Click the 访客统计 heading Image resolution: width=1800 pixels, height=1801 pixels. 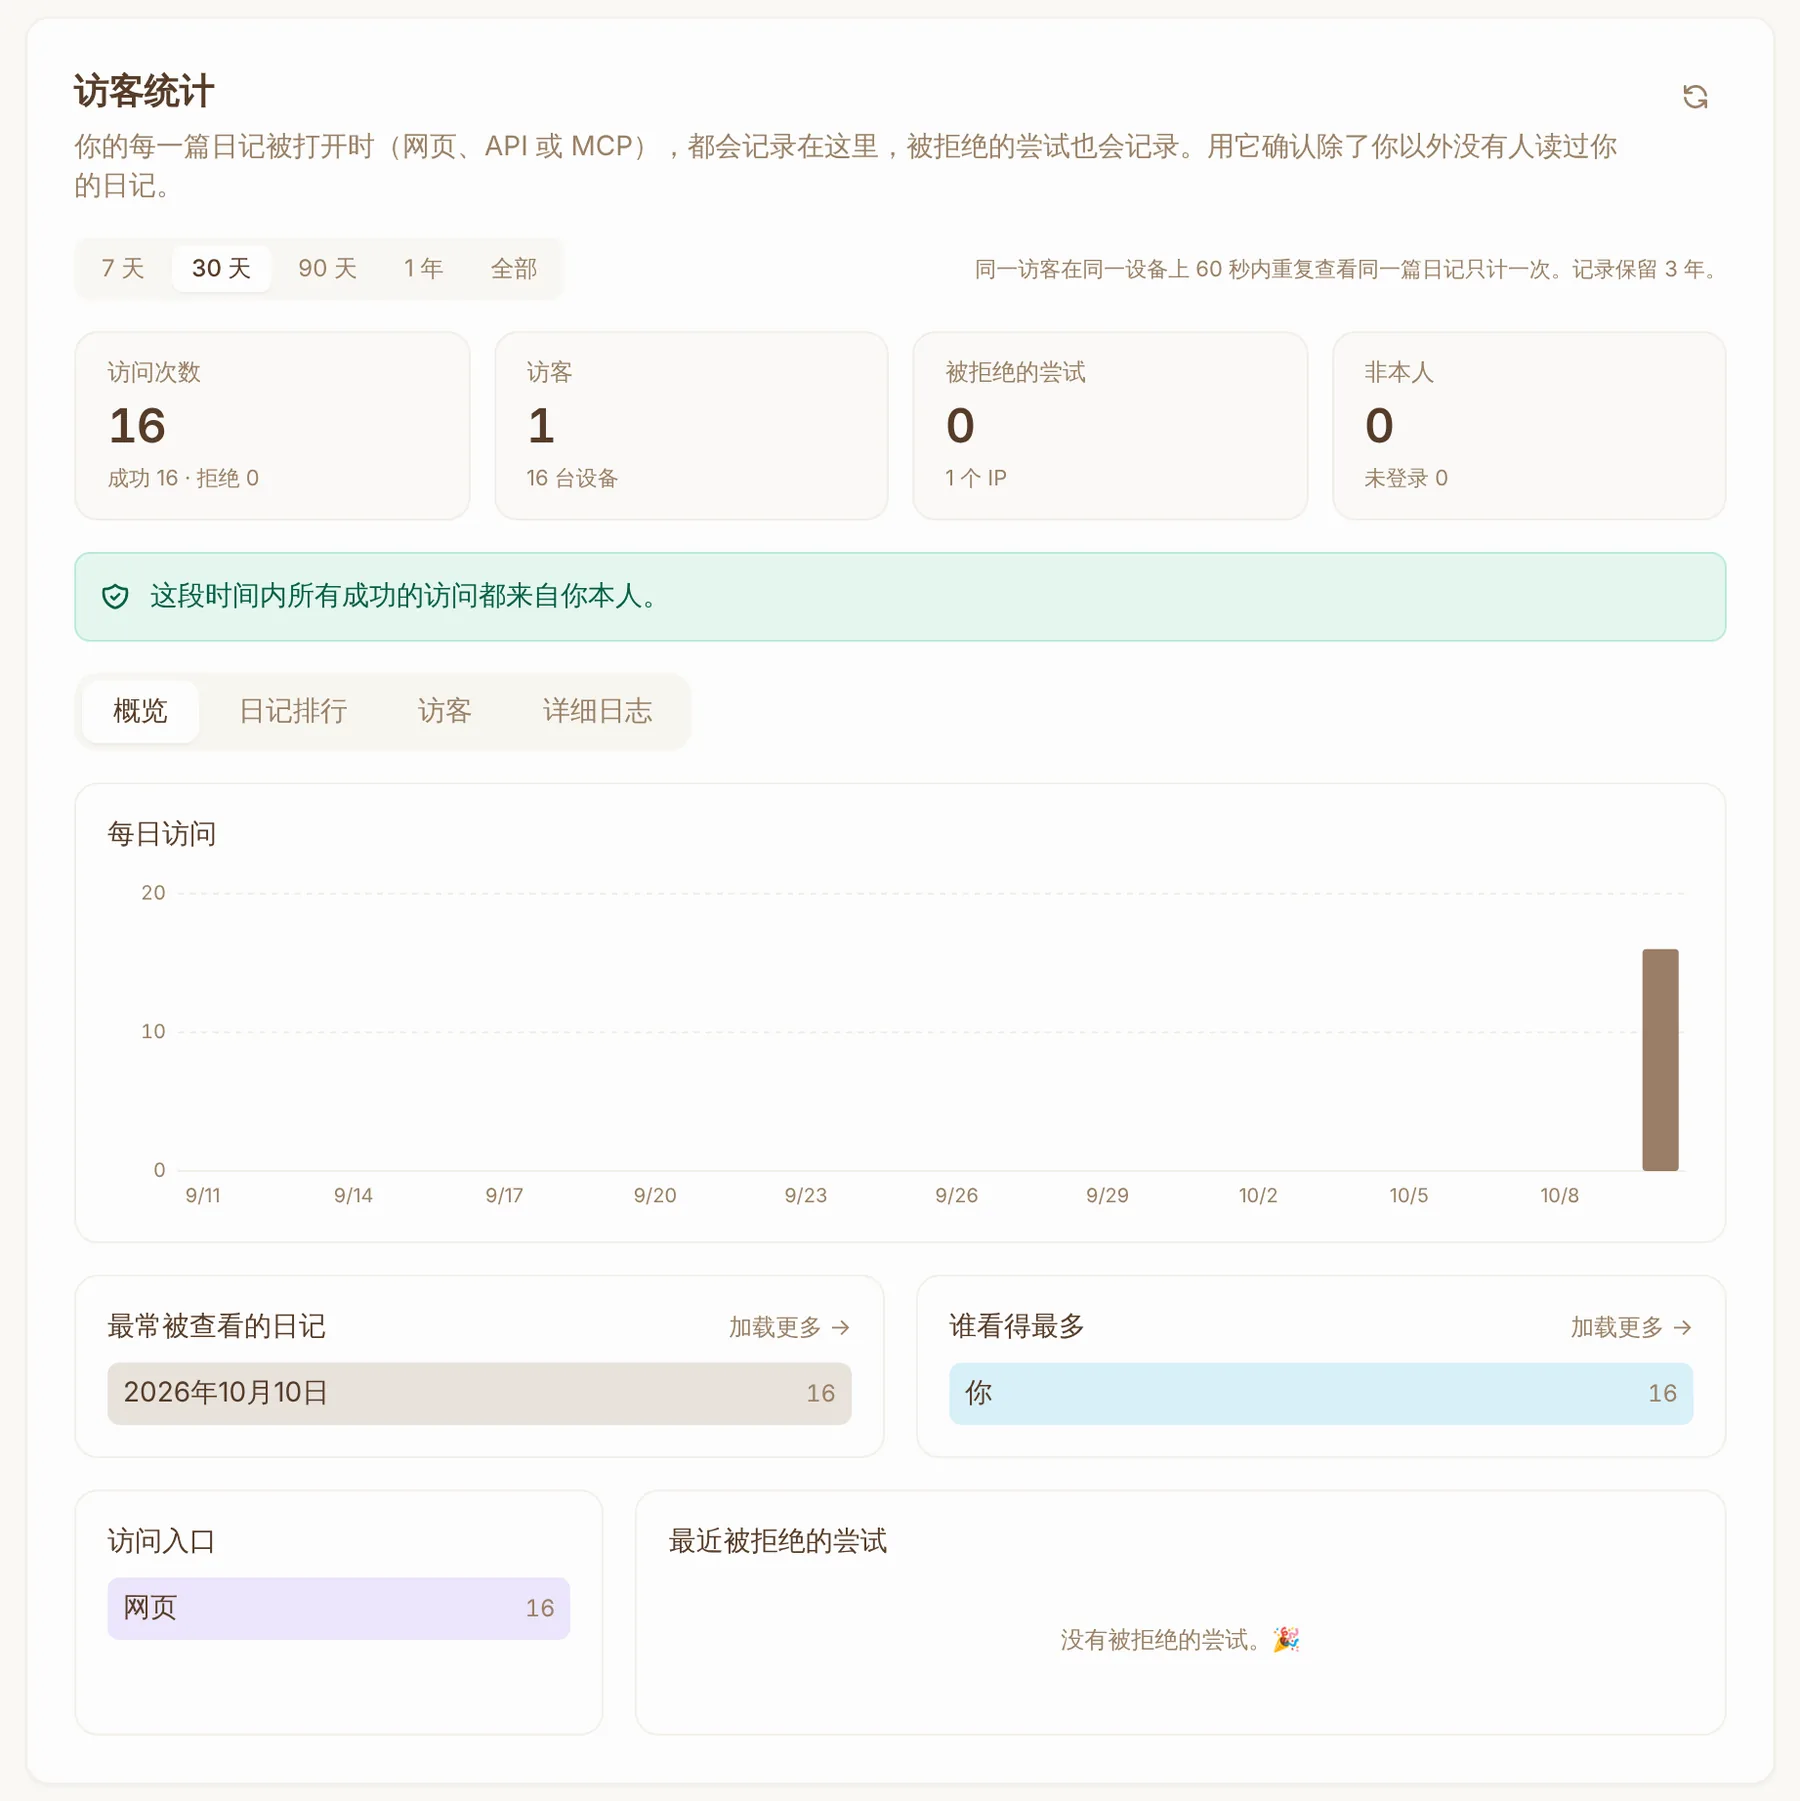coord(144,92)
